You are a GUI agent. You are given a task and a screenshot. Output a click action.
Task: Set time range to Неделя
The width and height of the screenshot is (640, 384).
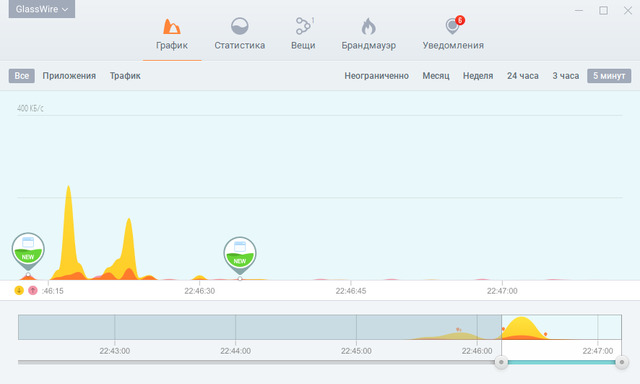pyautogui.click(x=478, y=76)
